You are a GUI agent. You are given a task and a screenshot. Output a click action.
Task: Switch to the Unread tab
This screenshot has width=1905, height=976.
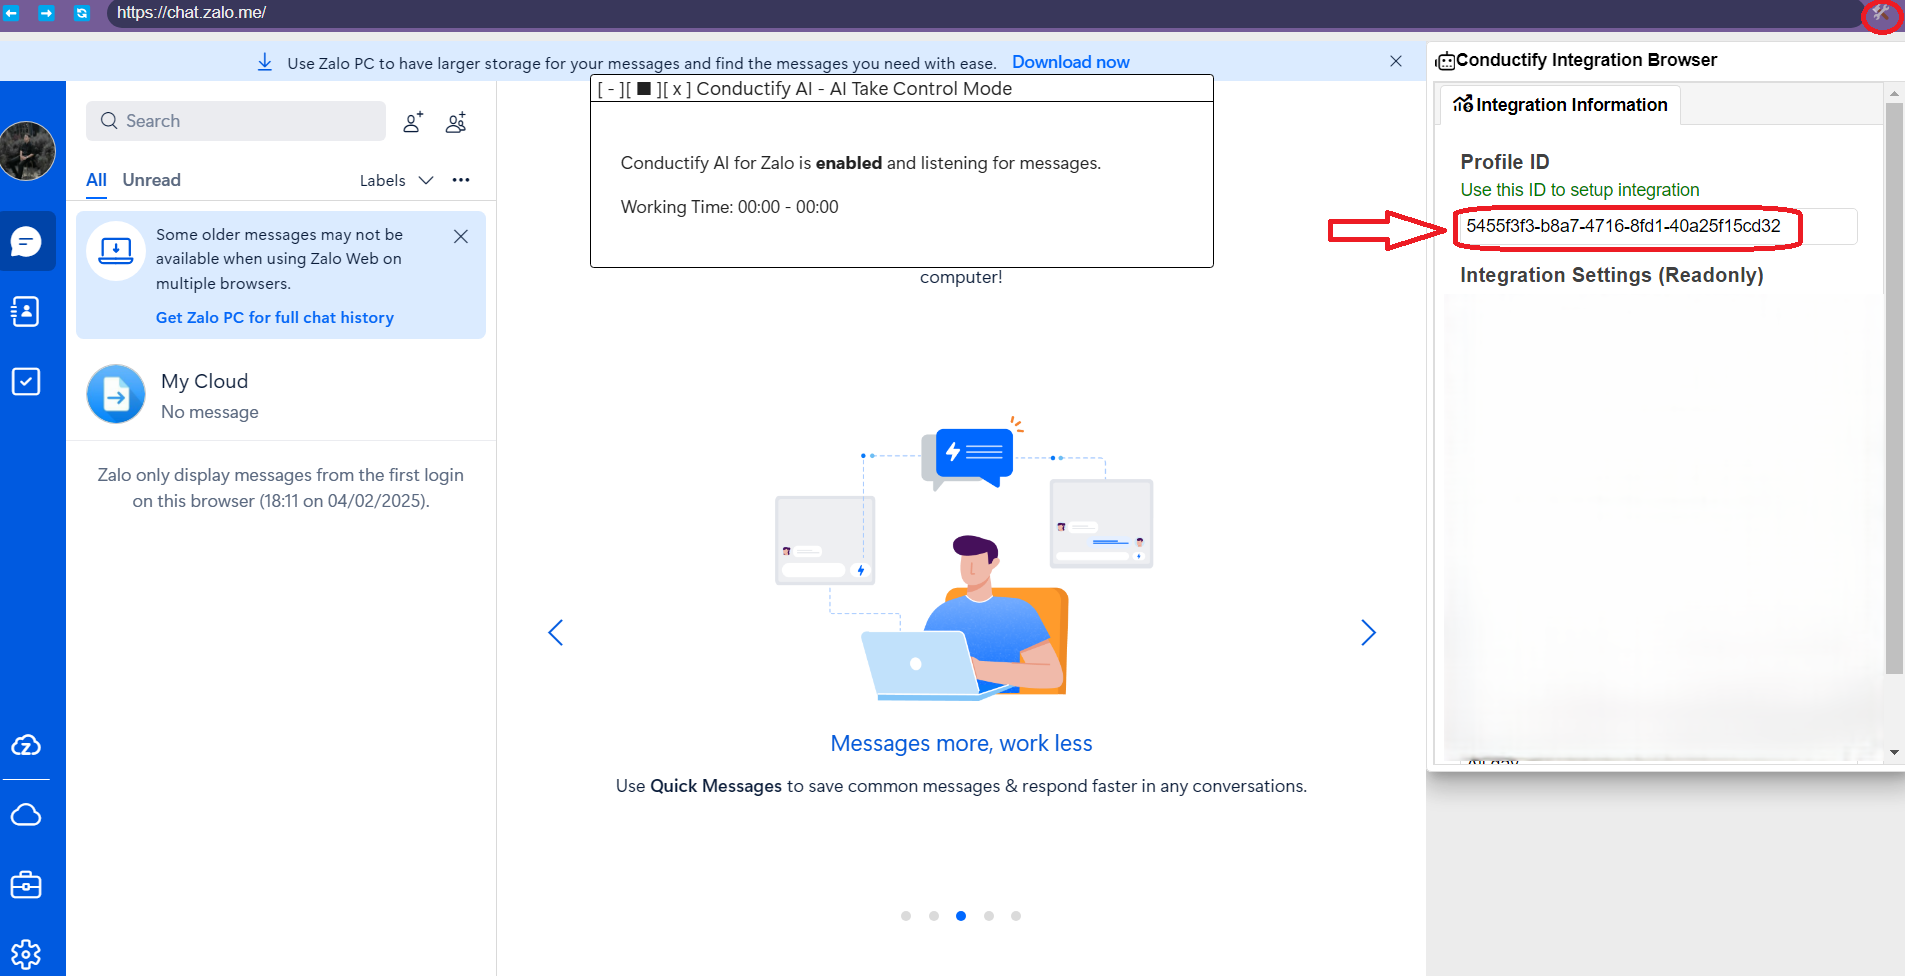tap(151, 180)
